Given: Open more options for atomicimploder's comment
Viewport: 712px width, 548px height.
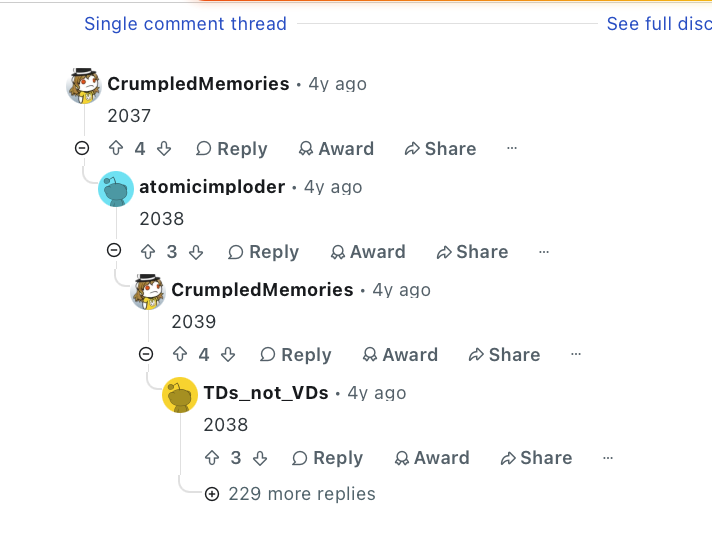Looking at the screenshot, I should pyautogui.click(x=544, y=252).
